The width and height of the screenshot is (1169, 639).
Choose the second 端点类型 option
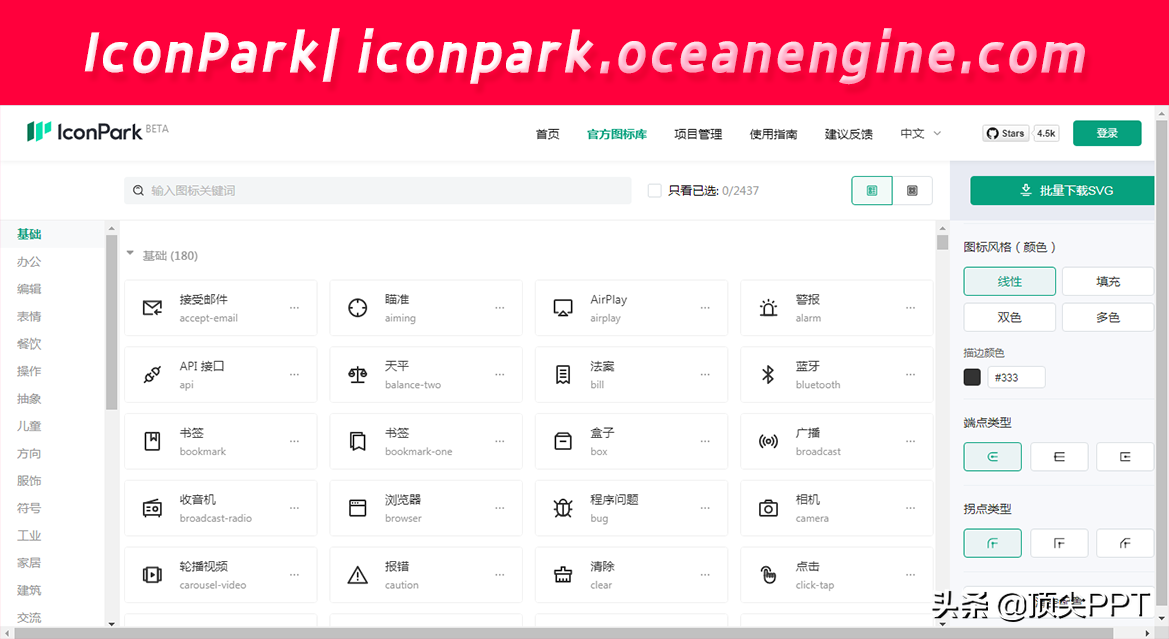tap(1059, 456)
